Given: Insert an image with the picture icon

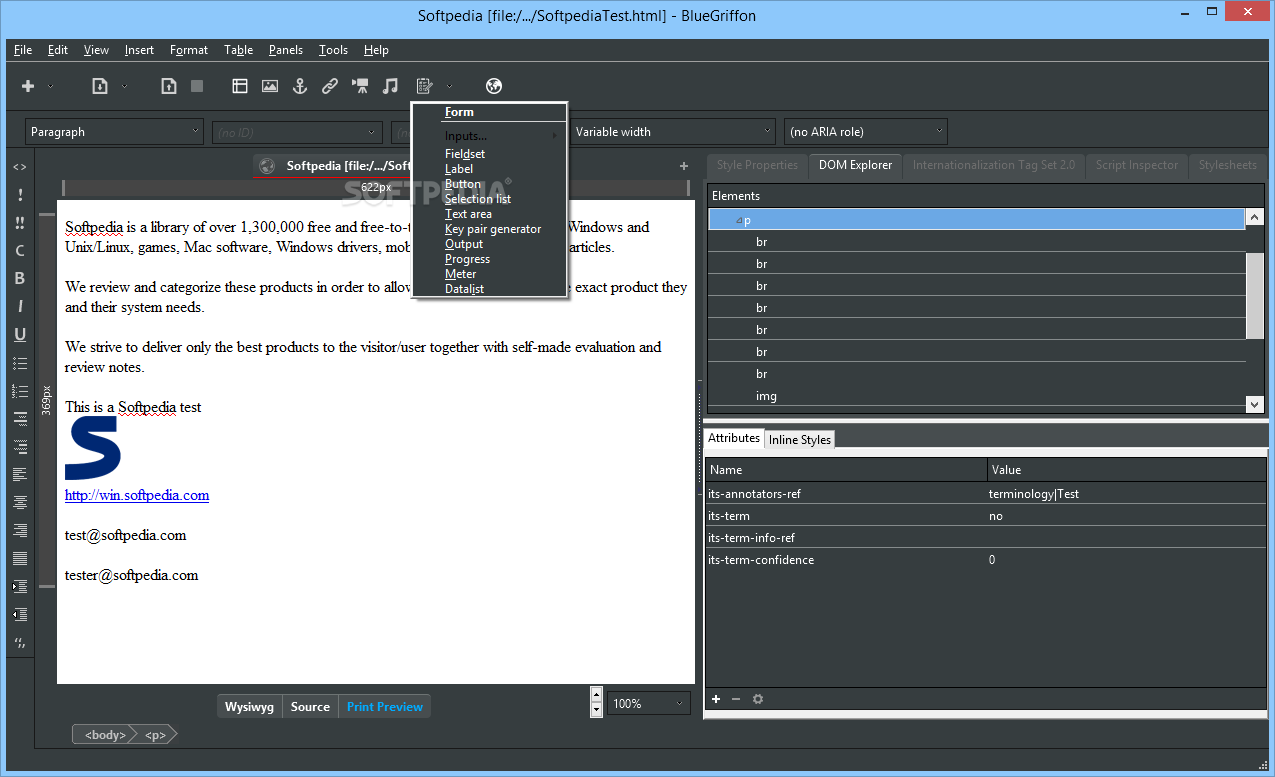Looking at the screenshot, I should [270, 86].
